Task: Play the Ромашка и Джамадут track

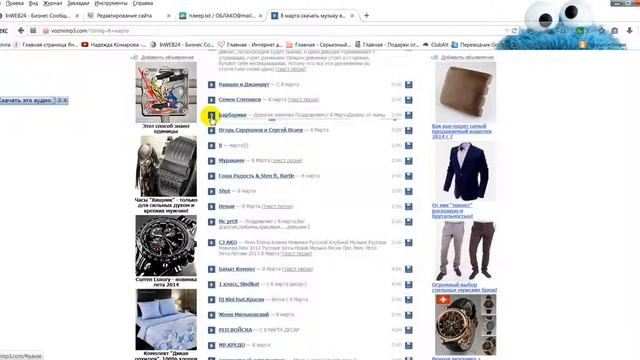Action: coord(211,84)
